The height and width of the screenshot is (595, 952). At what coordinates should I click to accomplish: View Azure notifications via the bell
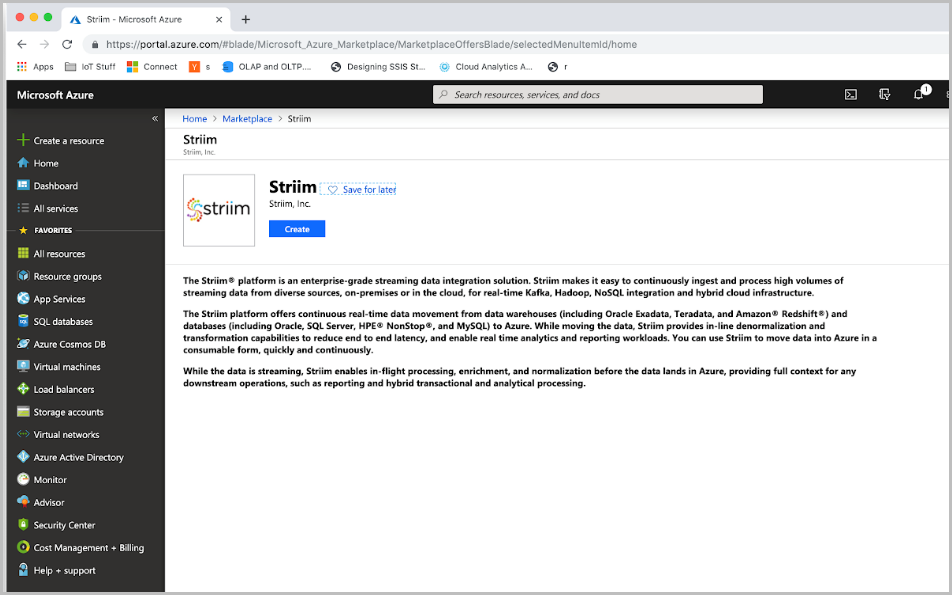pyautogui.click(x=918, y=94)
